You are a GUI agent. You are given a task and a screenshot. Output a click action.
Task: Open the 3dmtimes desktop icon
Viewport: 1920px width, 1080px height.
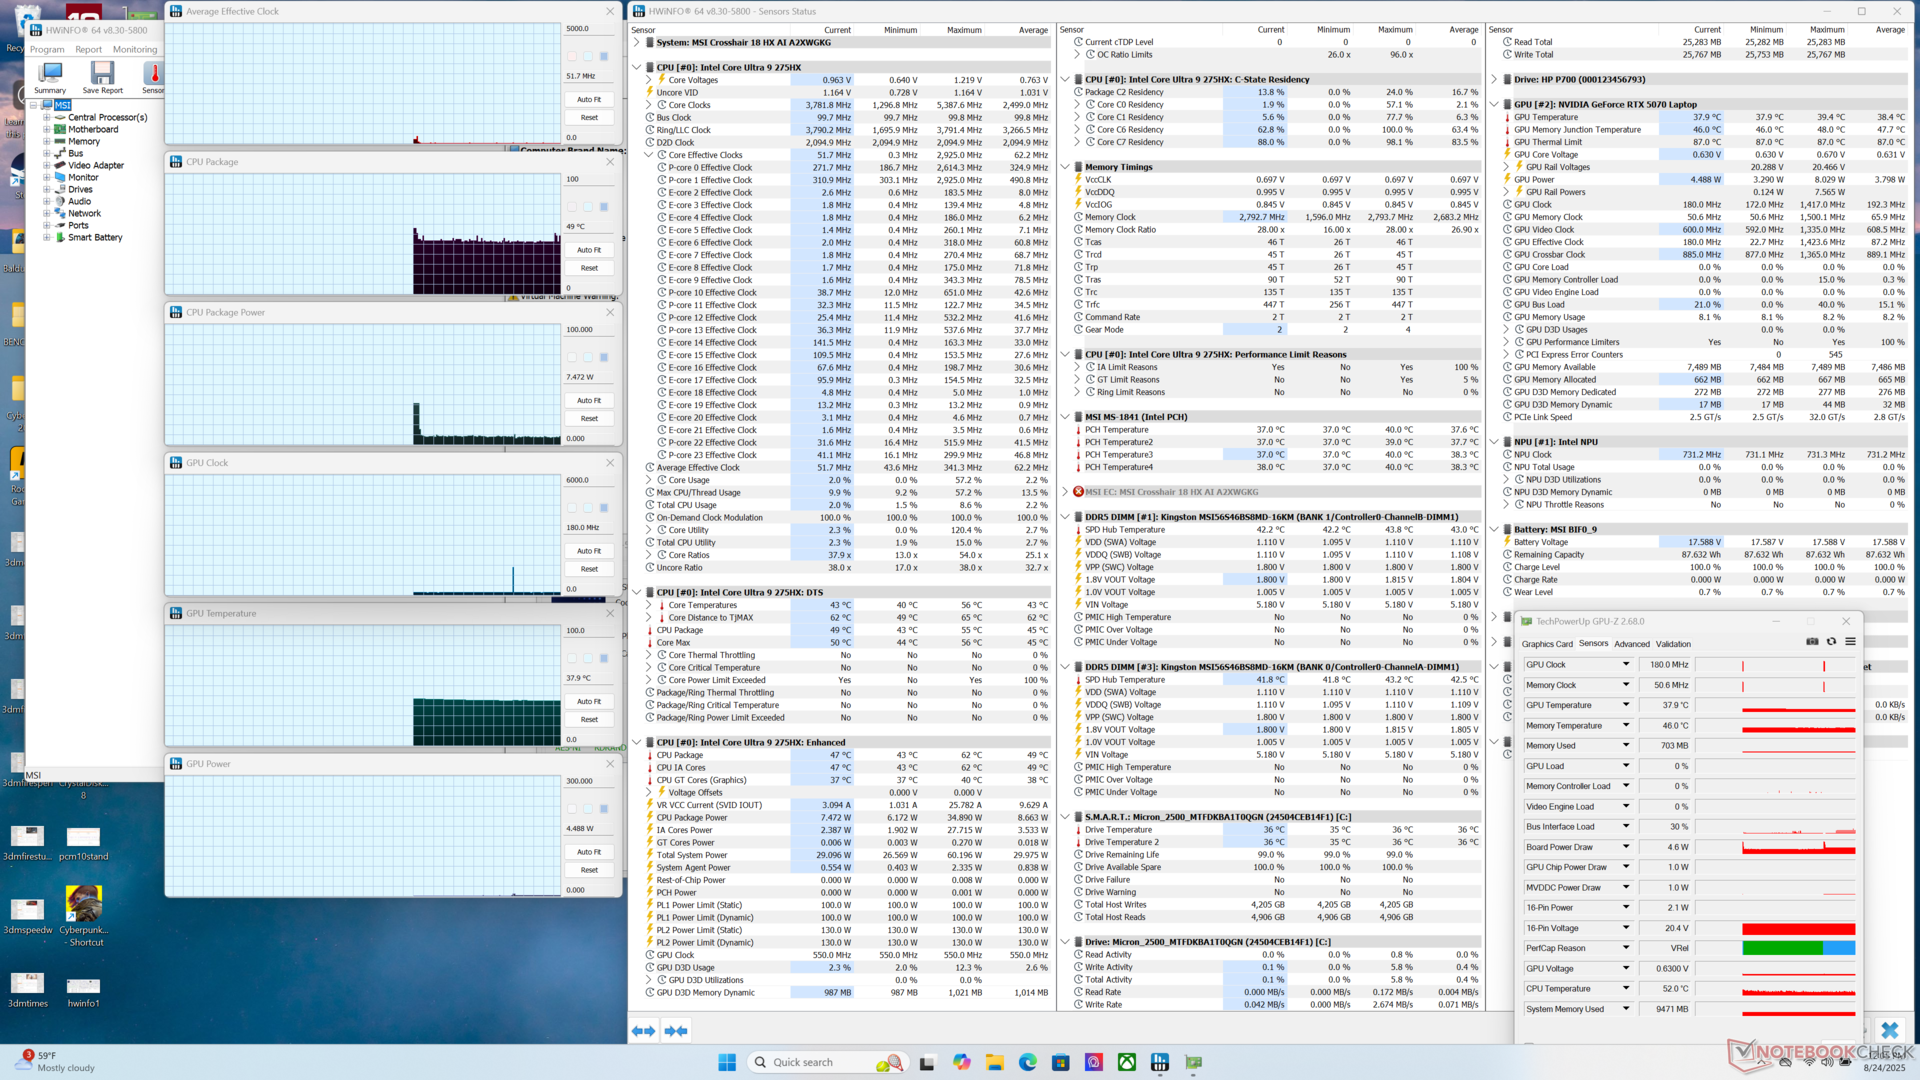point(28,990)
